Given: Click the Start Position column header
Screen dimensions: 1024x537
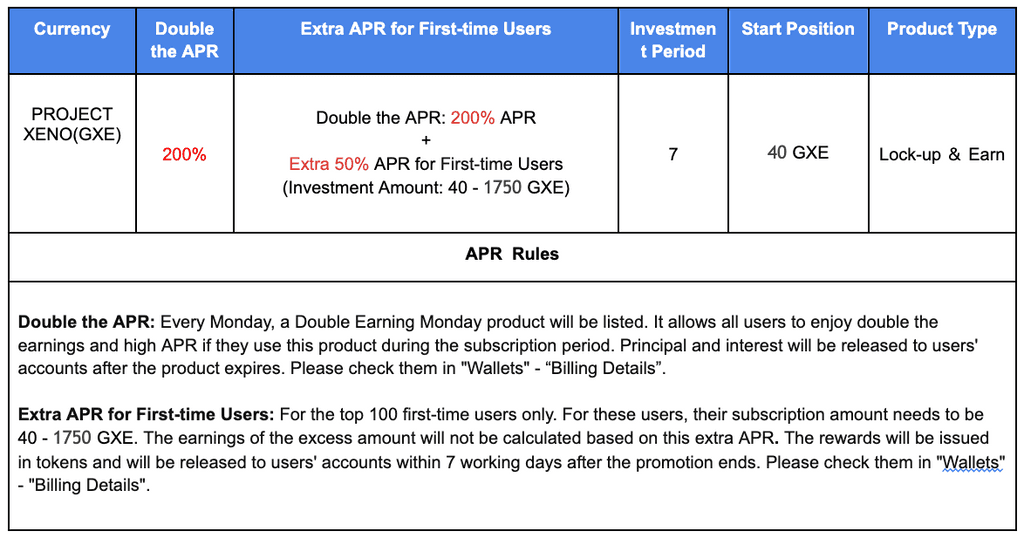Looking at the screenshot, I should point(797,29).
